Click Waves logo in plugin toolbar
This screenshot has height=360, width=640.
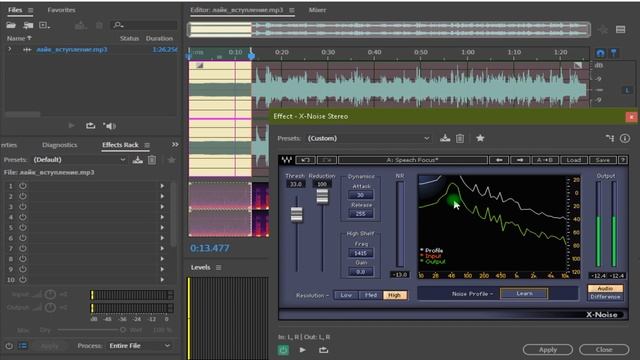287,160
